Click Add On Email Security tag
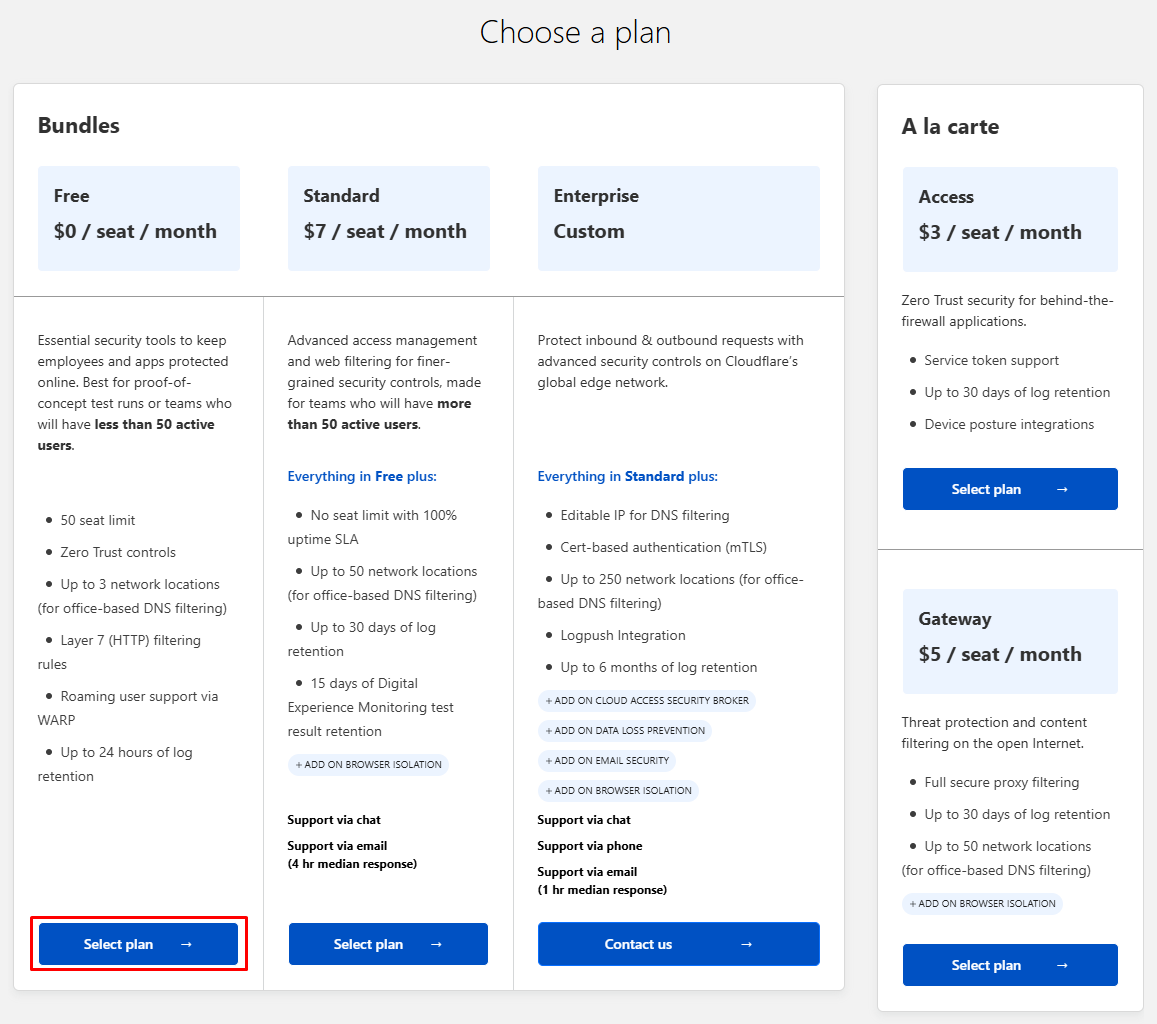1157x1024 pixels. [607, 760]
